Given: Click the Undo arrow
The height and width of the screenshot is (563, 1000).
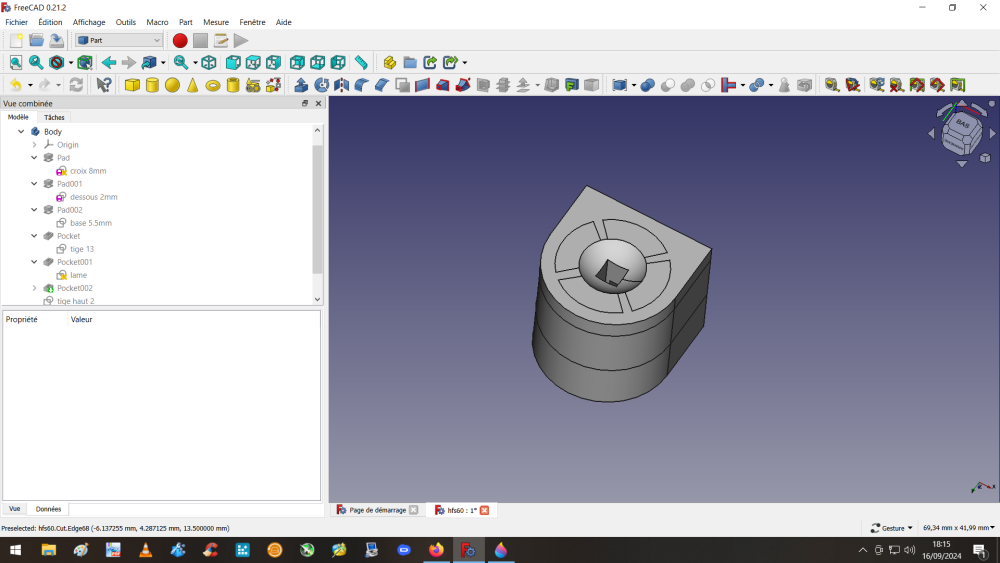Looking at the screenshot, I should coord(15,85).
